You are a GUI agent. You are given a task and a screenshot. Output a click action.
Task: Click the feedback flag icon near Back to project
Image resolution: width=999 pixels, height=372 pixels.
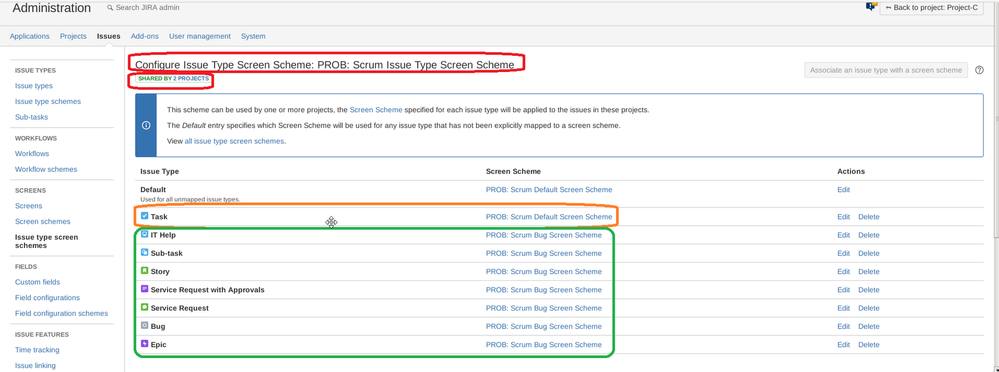point(870,7)
